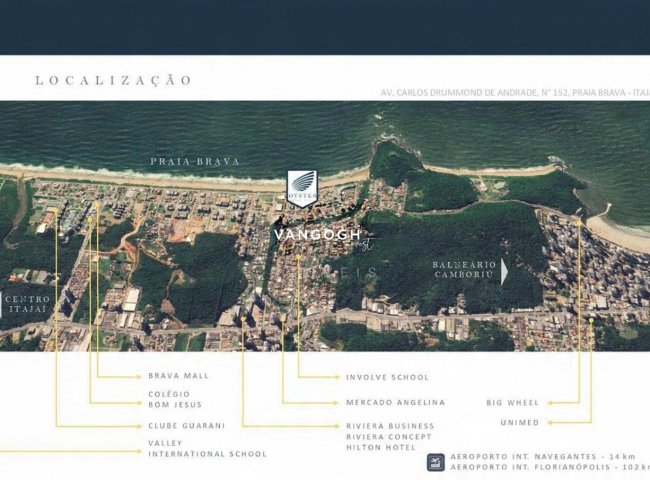Click the Av. Carlos Drummond de Andrade address

[514, 92]
